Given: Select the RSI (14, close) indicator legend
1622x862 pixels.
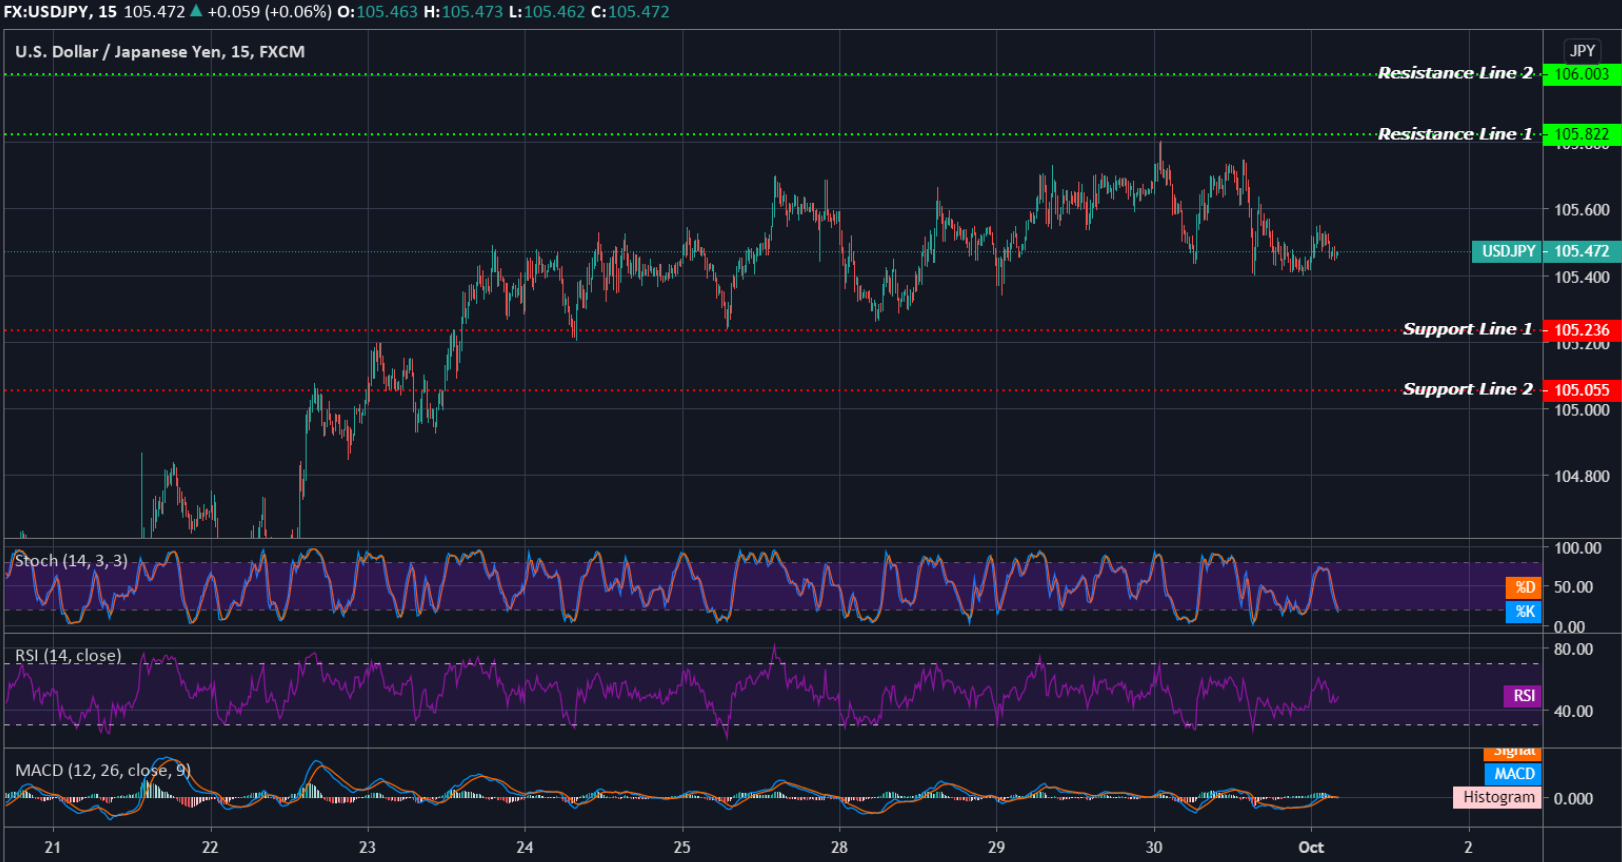Looking at the screenshot, I should tap(68, 656).
